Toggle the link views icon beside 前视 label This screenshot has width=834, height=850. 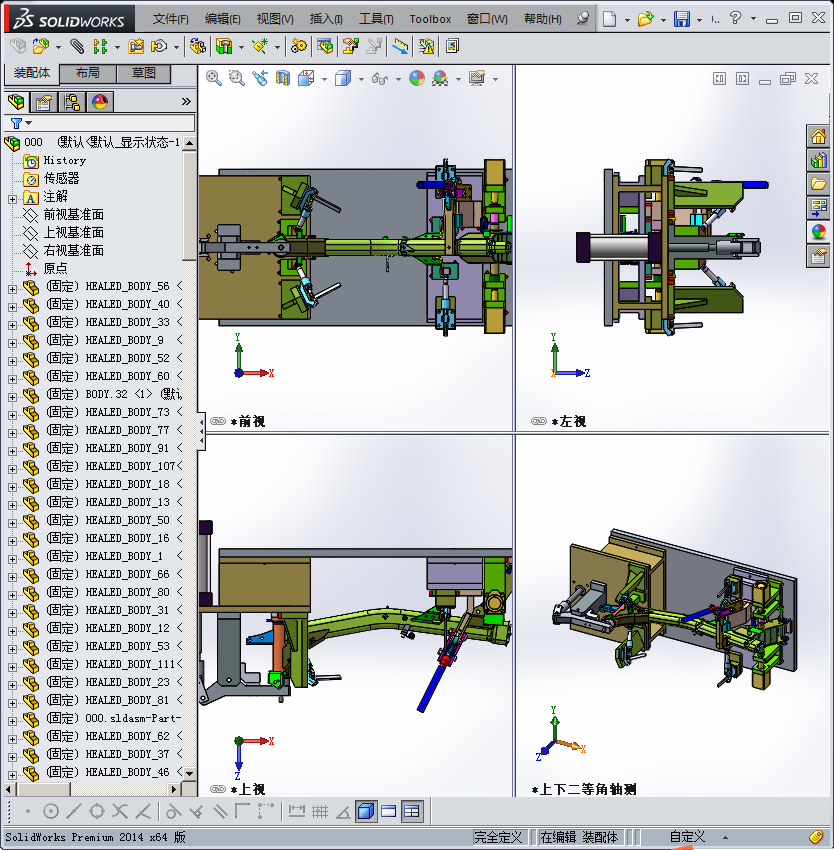pyautogui.click(x=217, y=421)
